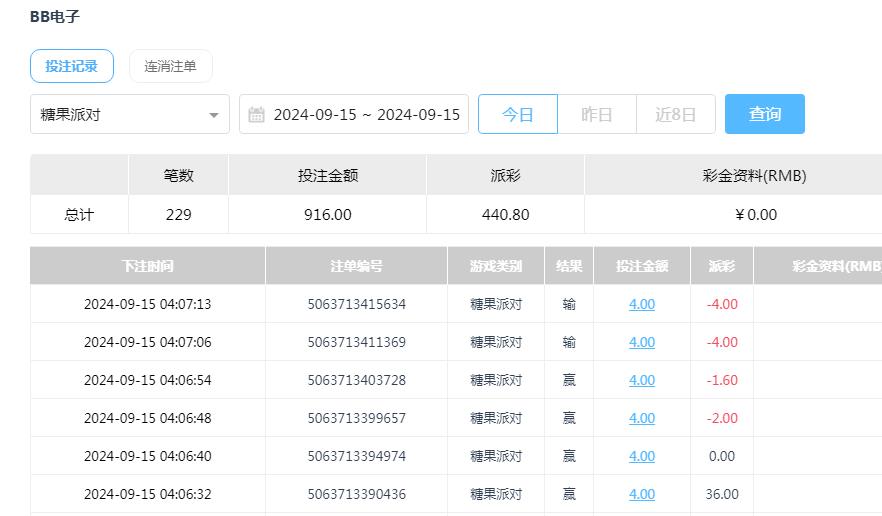Select the 今日 date filter
882x516 pixels.
[517, 114]
